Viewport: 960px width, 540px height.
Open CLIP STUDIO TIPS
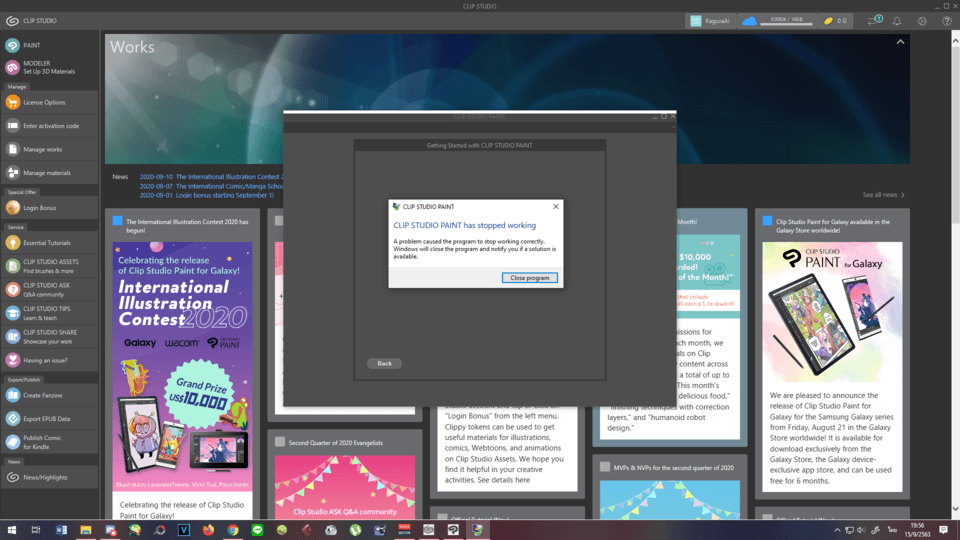pos(49,313)
